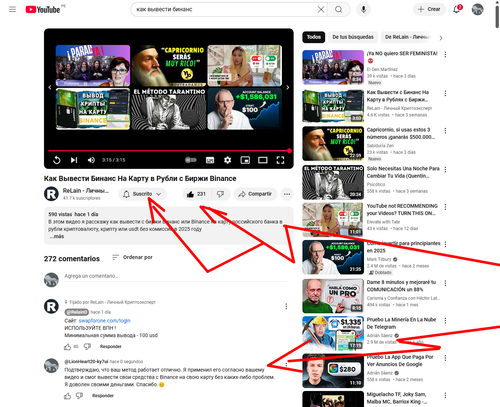
Task: Dislike the pinned ReLain comment
Action: 87,347
